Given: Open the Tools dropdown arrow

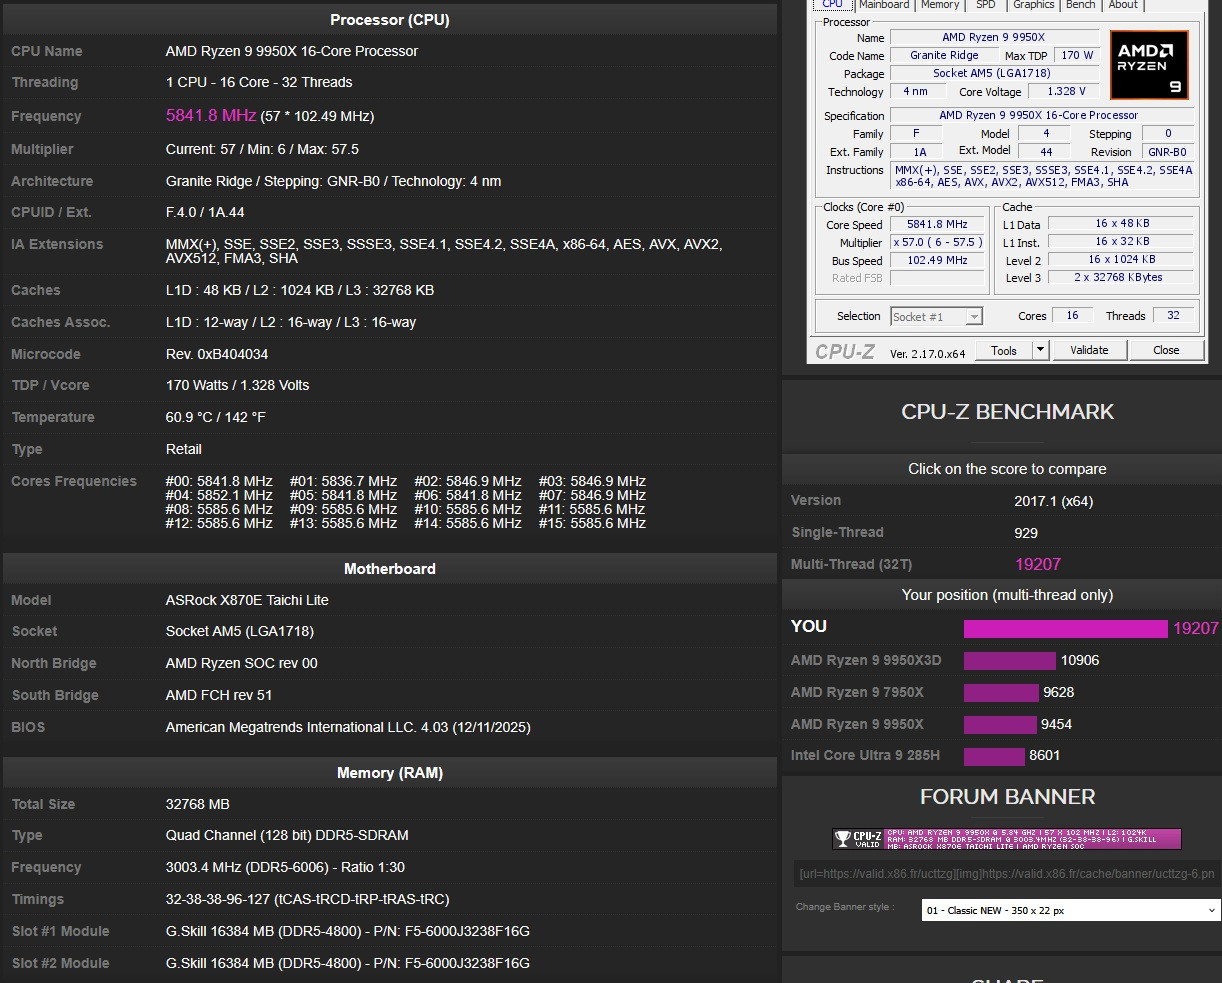Looking at the screenshot, I should pos(1040,350).
